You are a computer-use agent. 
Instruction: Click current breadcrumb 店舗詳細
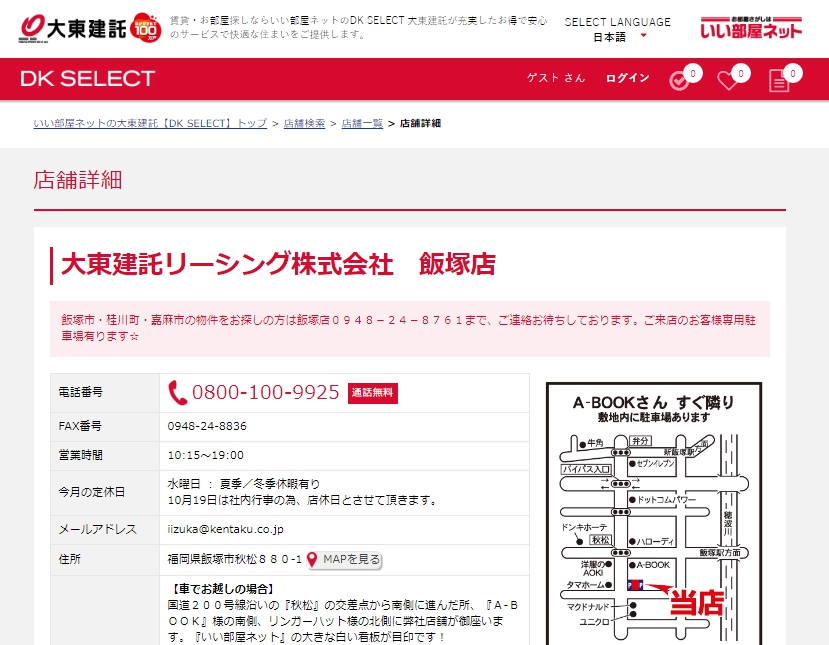pyautogui.click(x=420, y=123)
